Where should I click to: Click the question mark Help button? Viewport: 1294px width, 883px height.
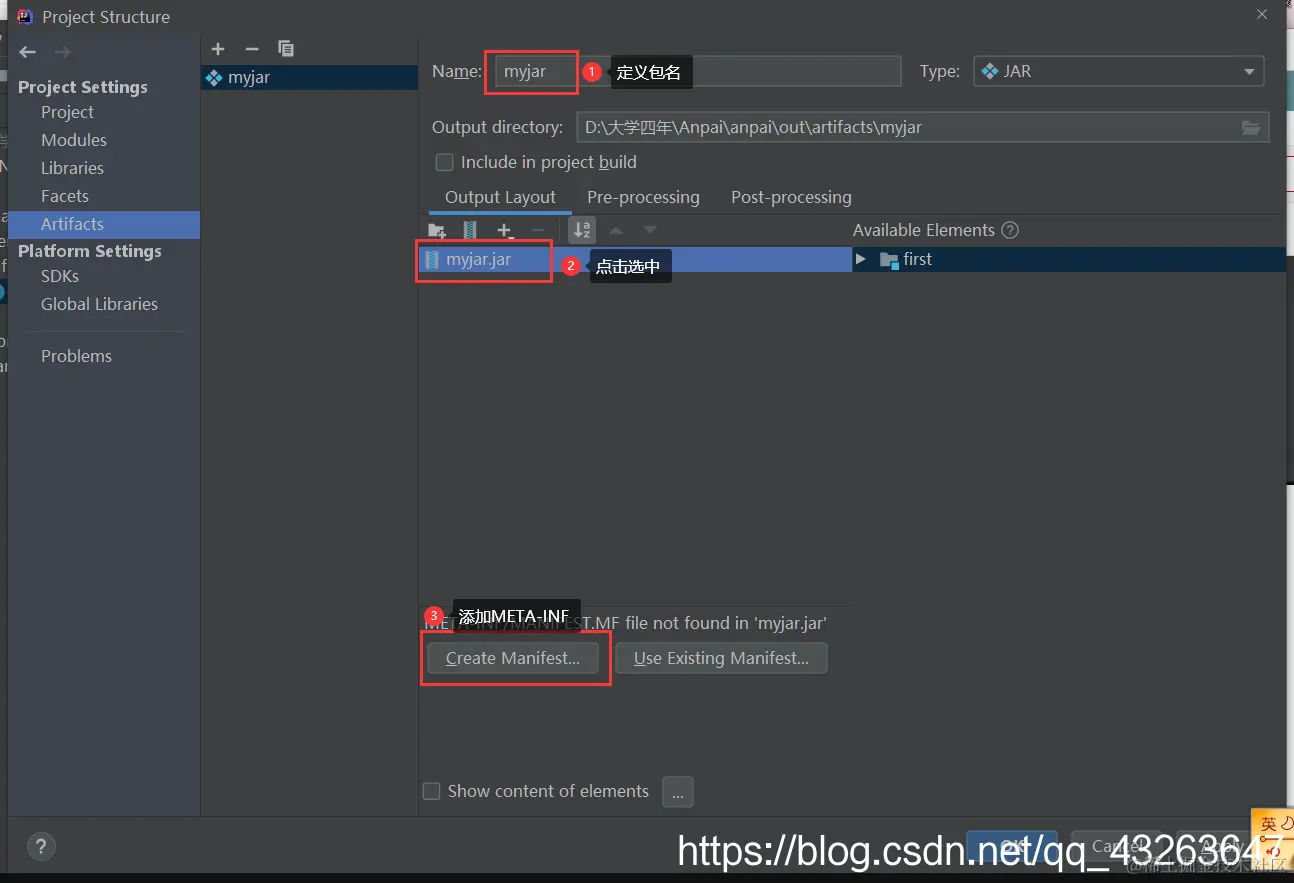coord(41,846)
